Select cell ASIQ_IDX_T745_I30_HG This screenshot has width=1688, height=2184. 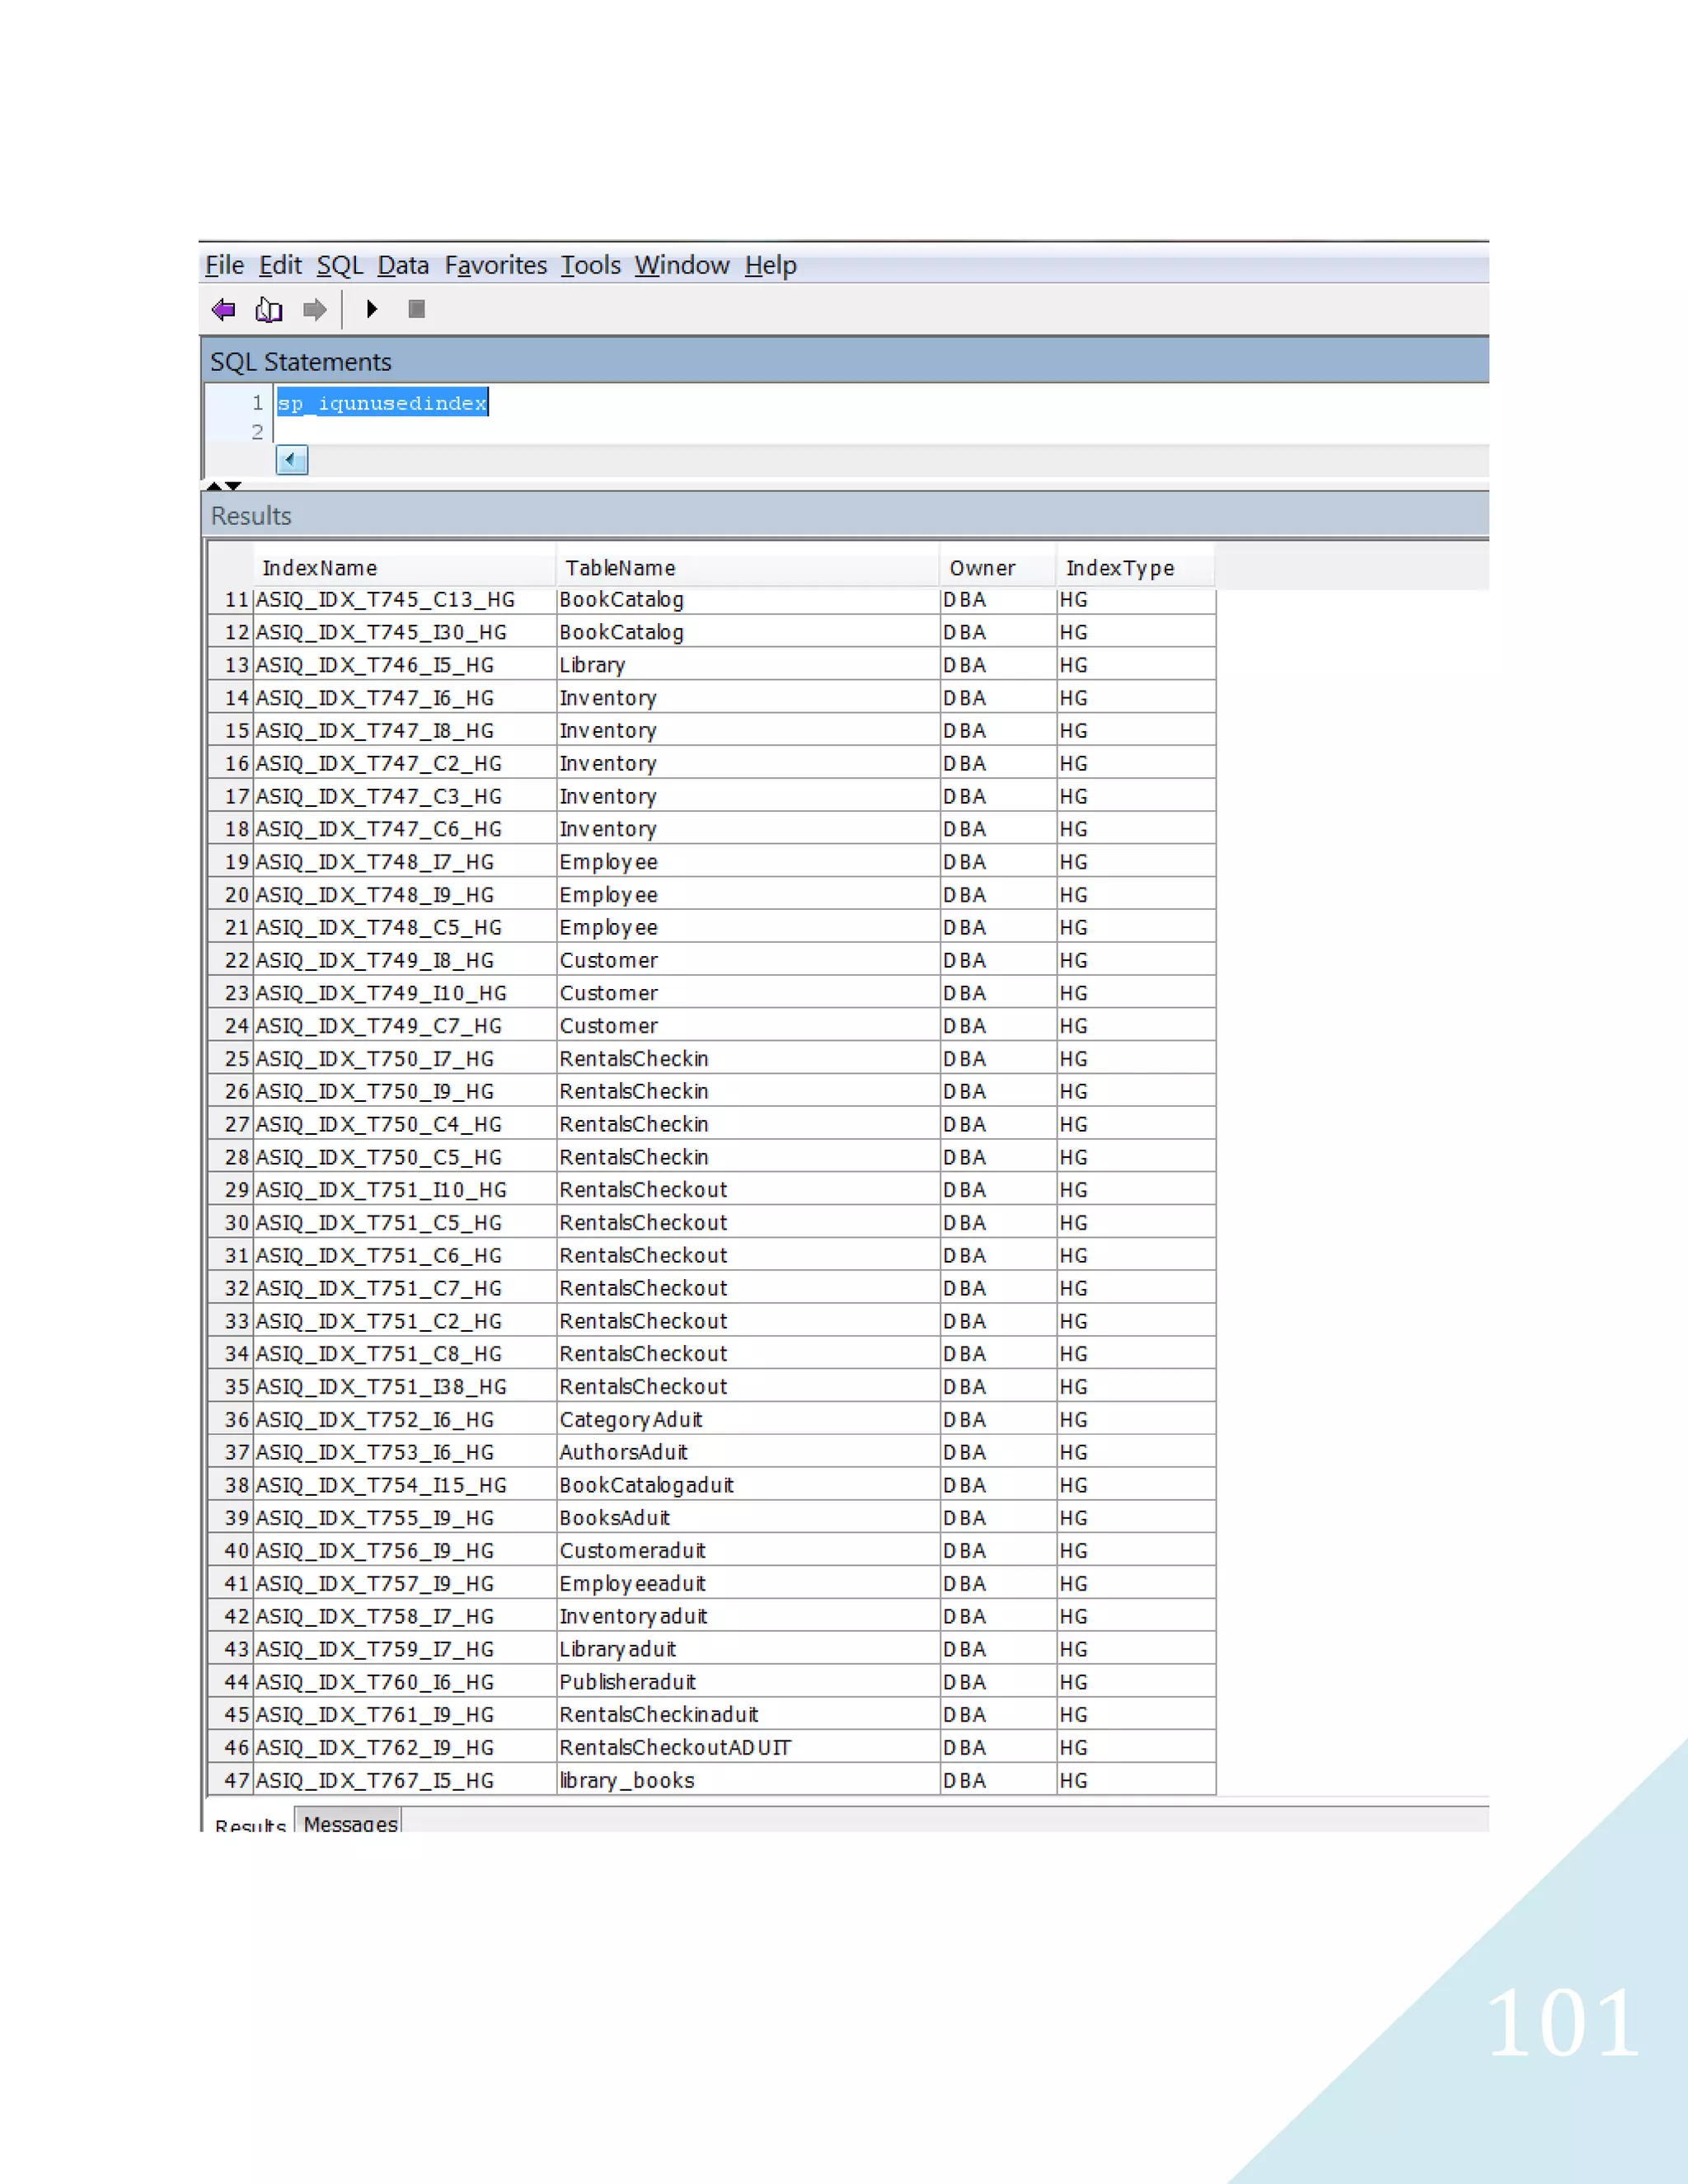[x=404, y=633]
